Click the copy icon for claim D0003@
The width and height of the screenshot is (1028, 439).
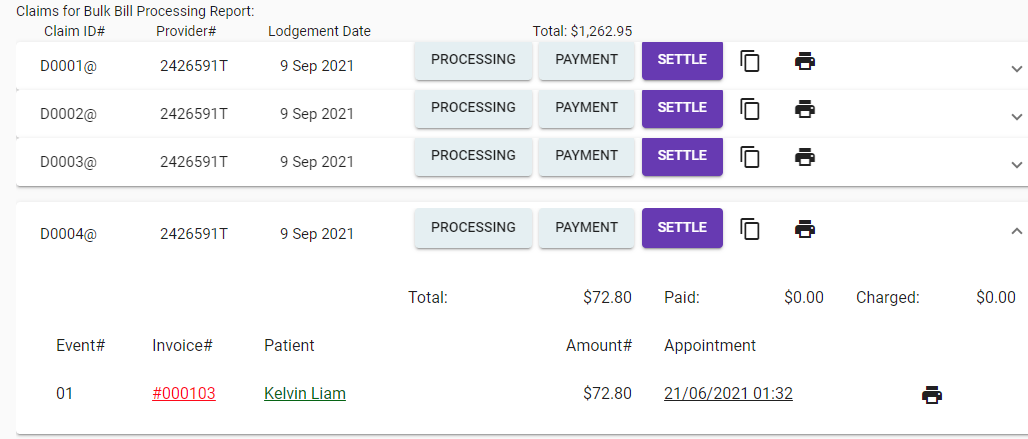point(750,157)
